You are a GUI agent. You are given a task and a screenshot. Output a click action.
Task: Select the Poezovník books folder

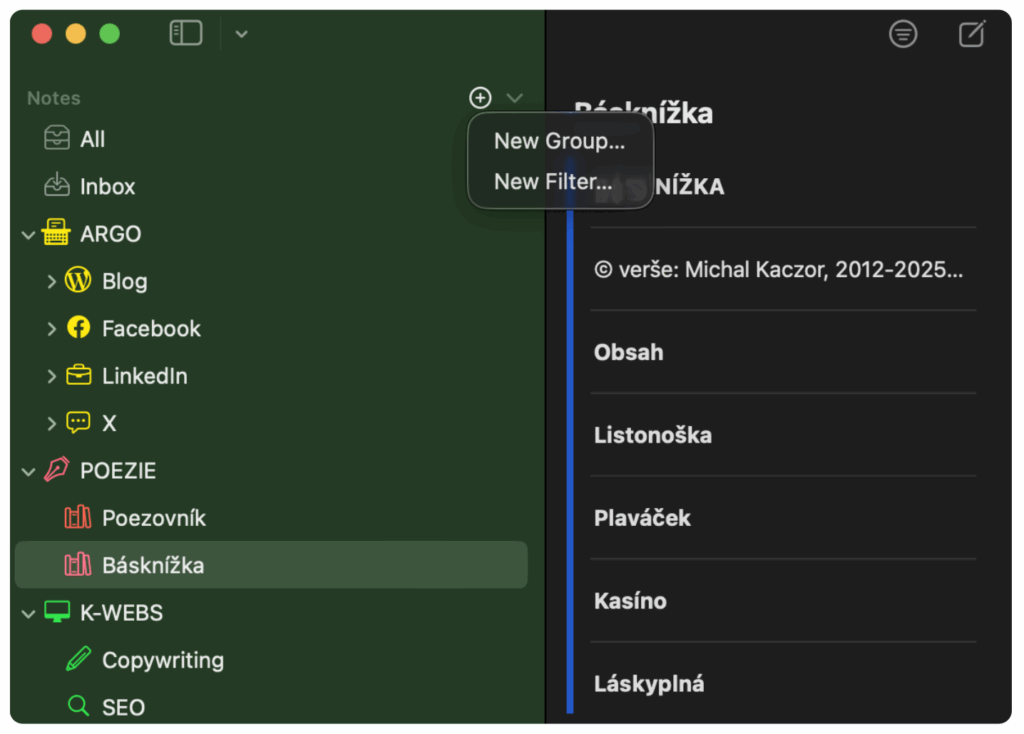(x=153, y=518)
